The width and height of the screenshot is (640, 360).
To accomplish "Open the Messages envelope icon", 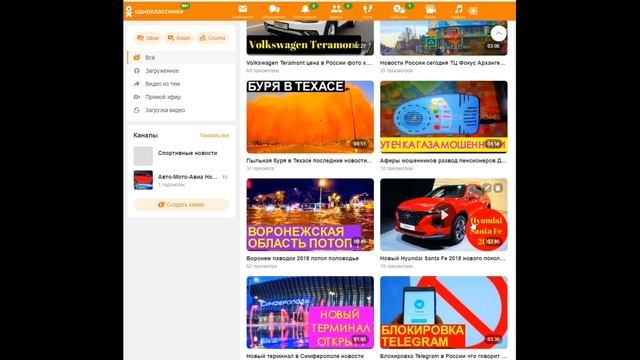I will [242, 9].
